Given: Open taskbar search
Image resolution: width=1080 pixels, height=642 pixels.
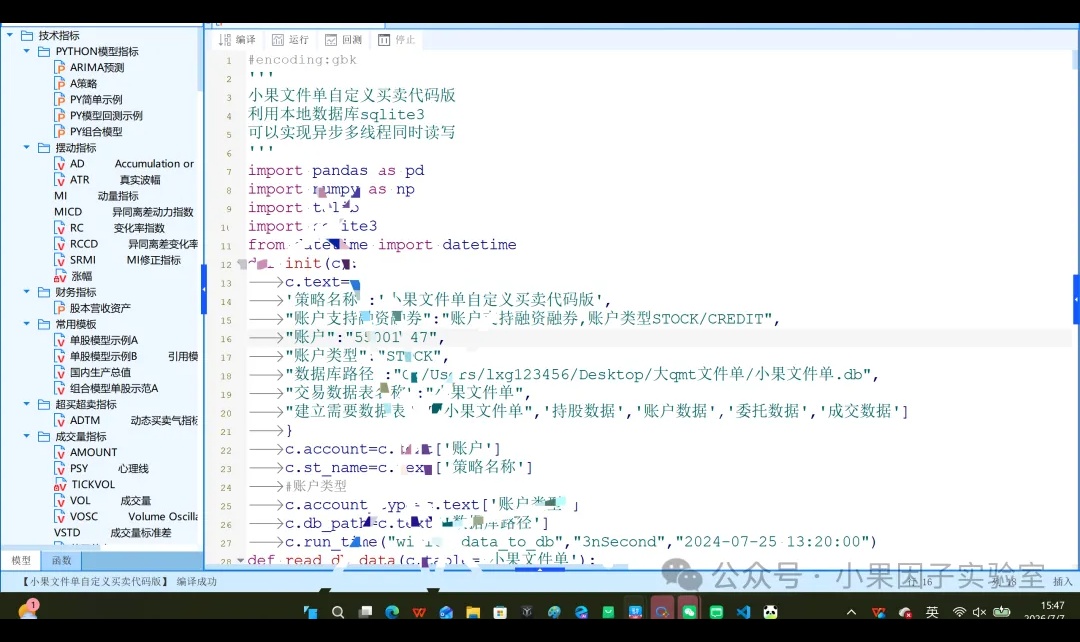Looking at the screenshot, I should [338, 612].
